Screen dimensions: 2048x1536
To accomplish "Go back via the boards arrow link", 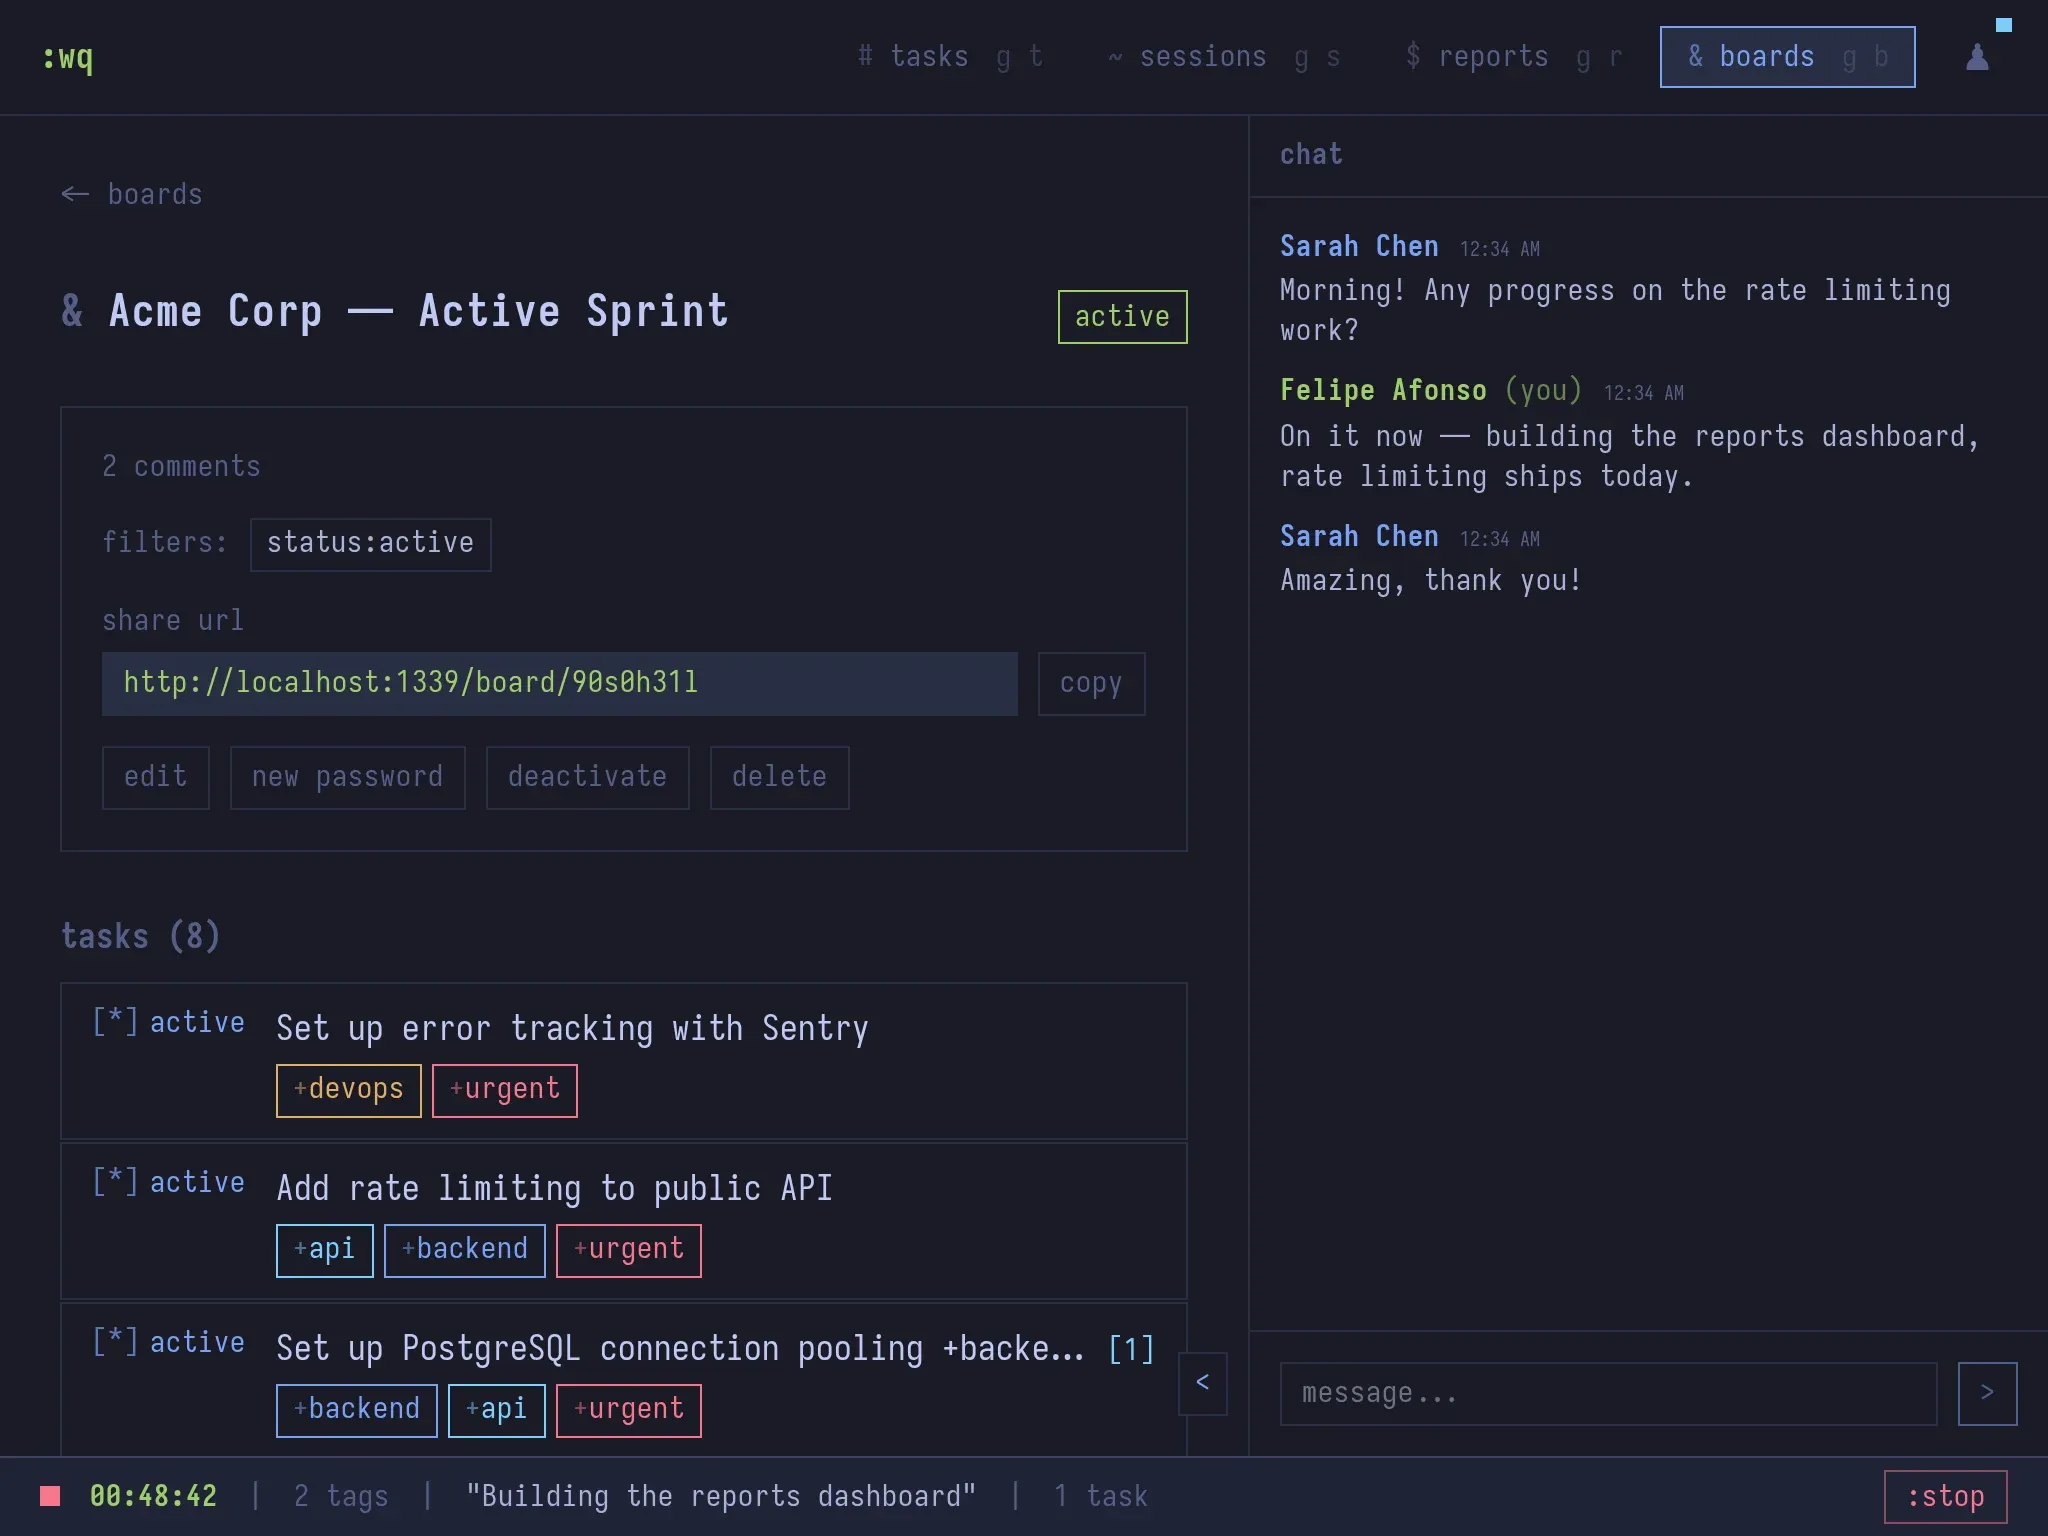I will click(x=132, y=194).
